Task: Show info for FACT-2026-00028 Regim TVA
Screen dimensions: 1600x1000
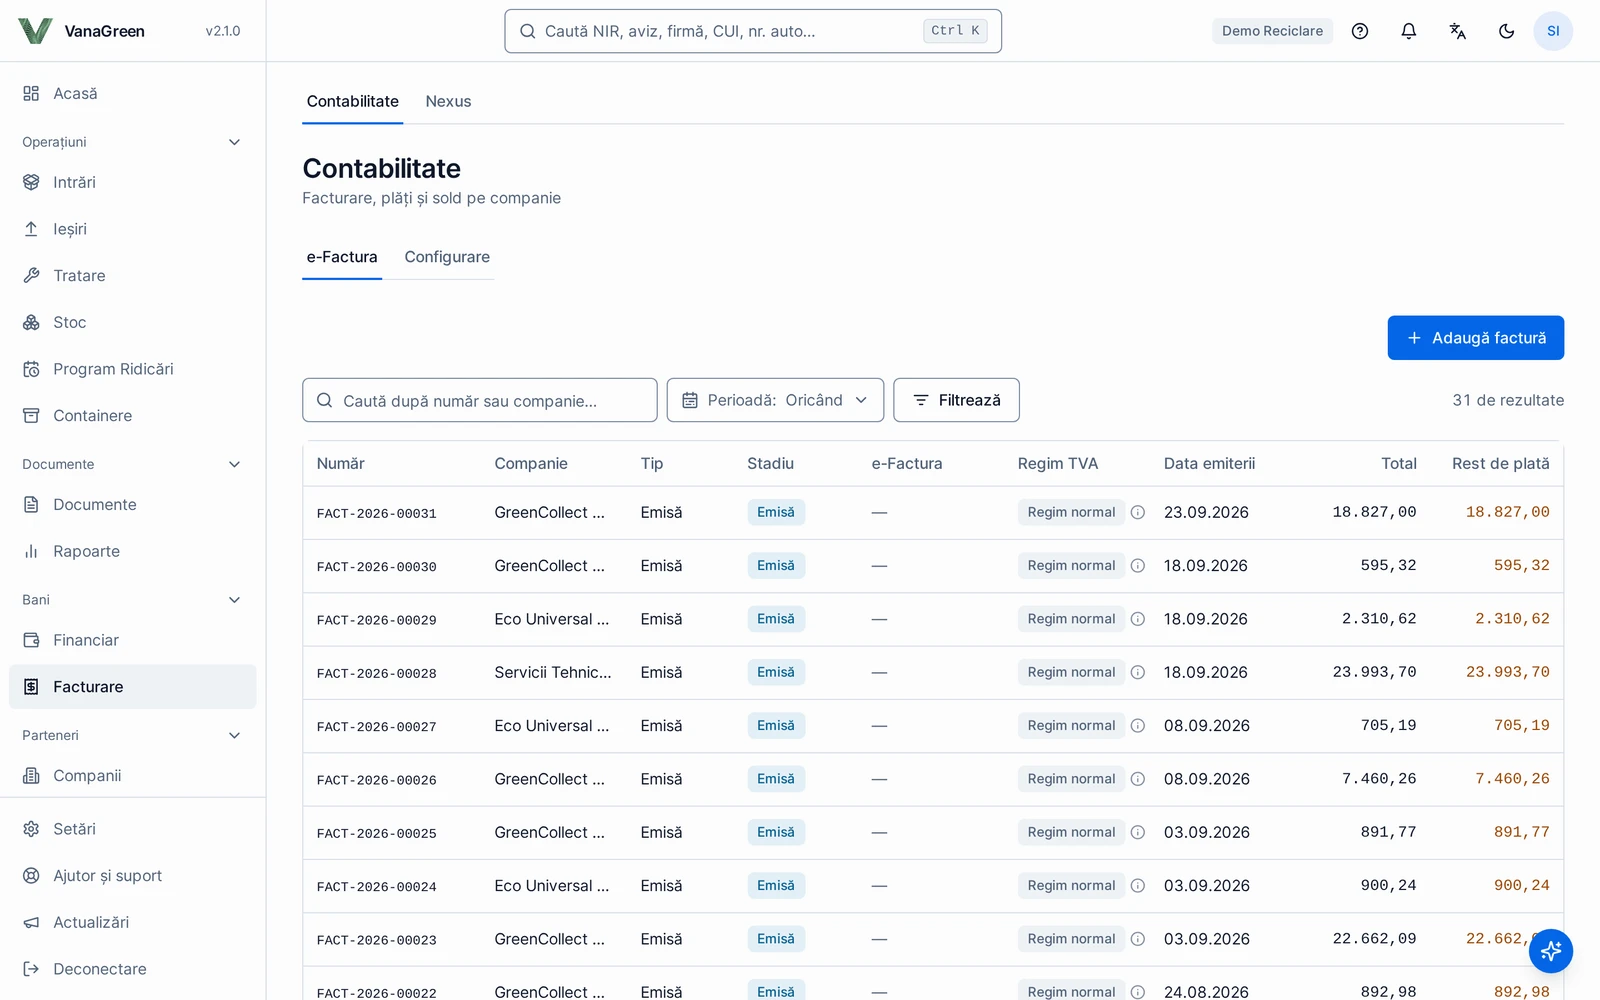Action: point(1138,673)
